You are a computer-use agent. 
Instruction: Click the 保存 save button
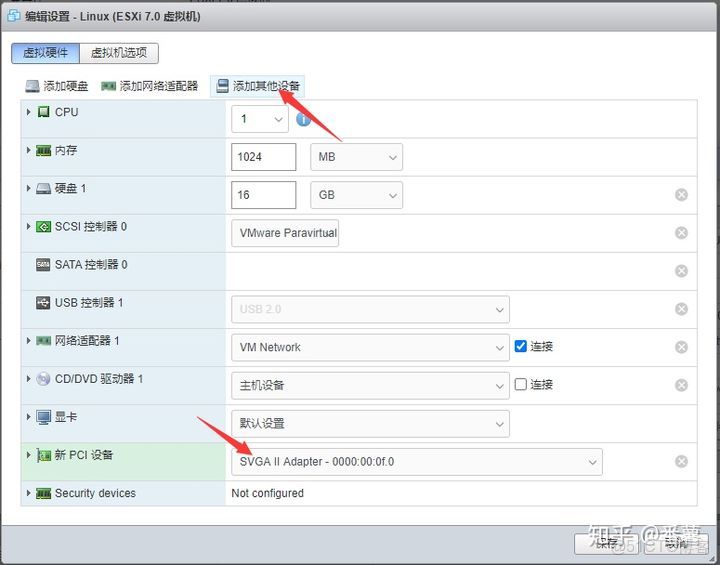606,544
